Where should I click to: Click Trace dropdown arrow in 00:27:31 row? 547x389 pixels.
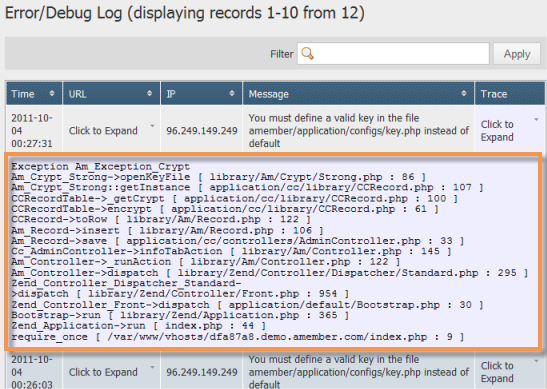point(537,120)
